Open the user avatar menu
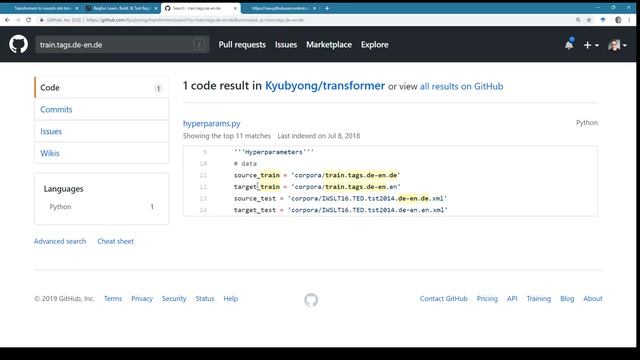Screen dimensions: 640x360 [x=617, y=45]
